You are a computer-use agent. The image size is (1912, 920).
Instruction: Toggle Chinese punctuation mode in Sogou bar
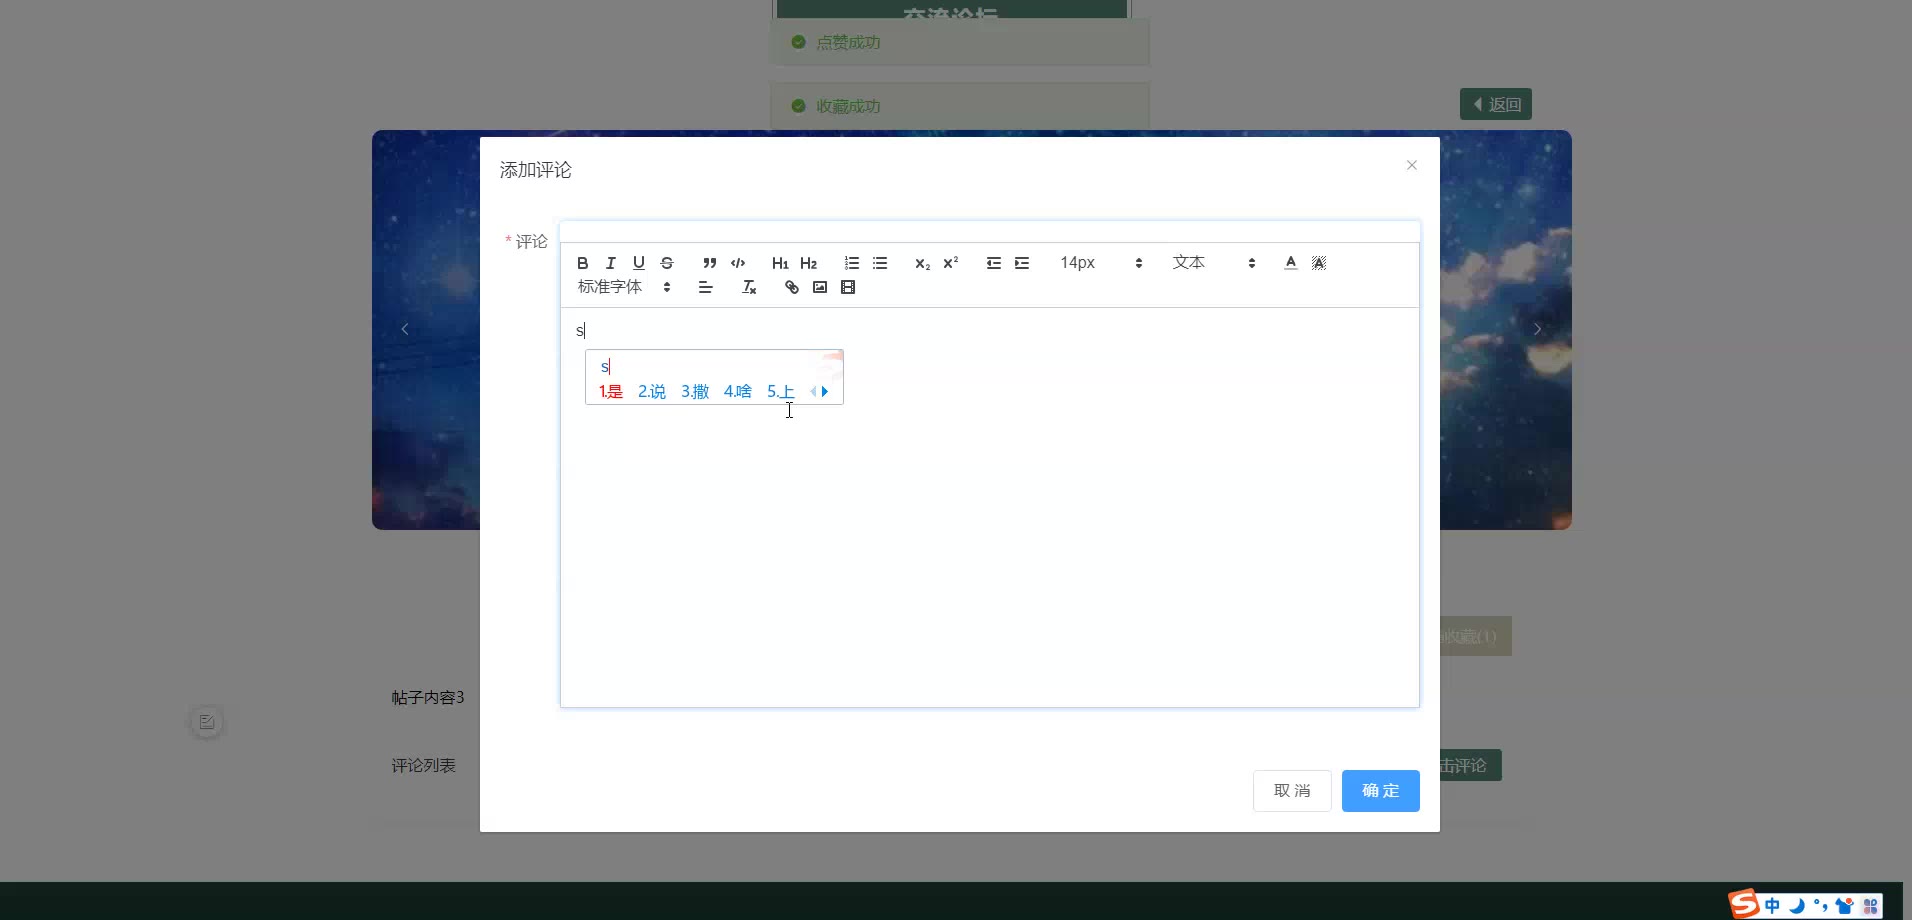click(1821, 906)
